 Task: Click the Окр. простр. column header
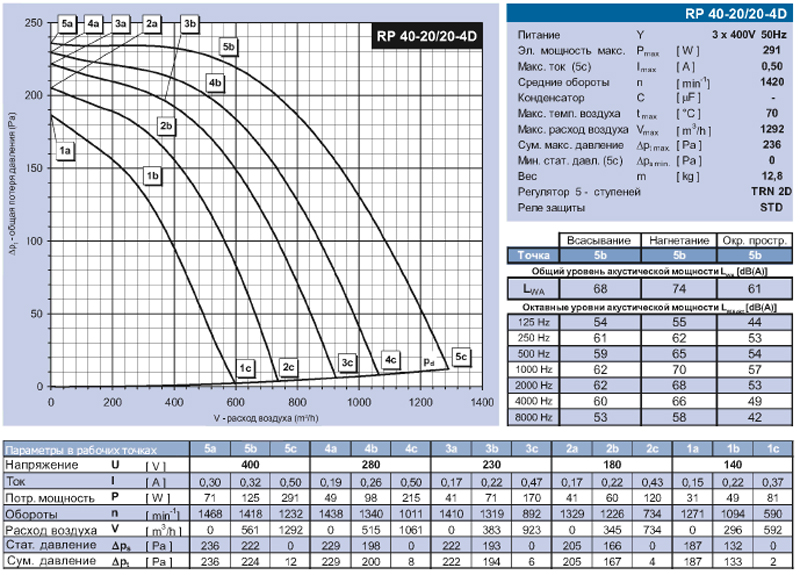753,241
